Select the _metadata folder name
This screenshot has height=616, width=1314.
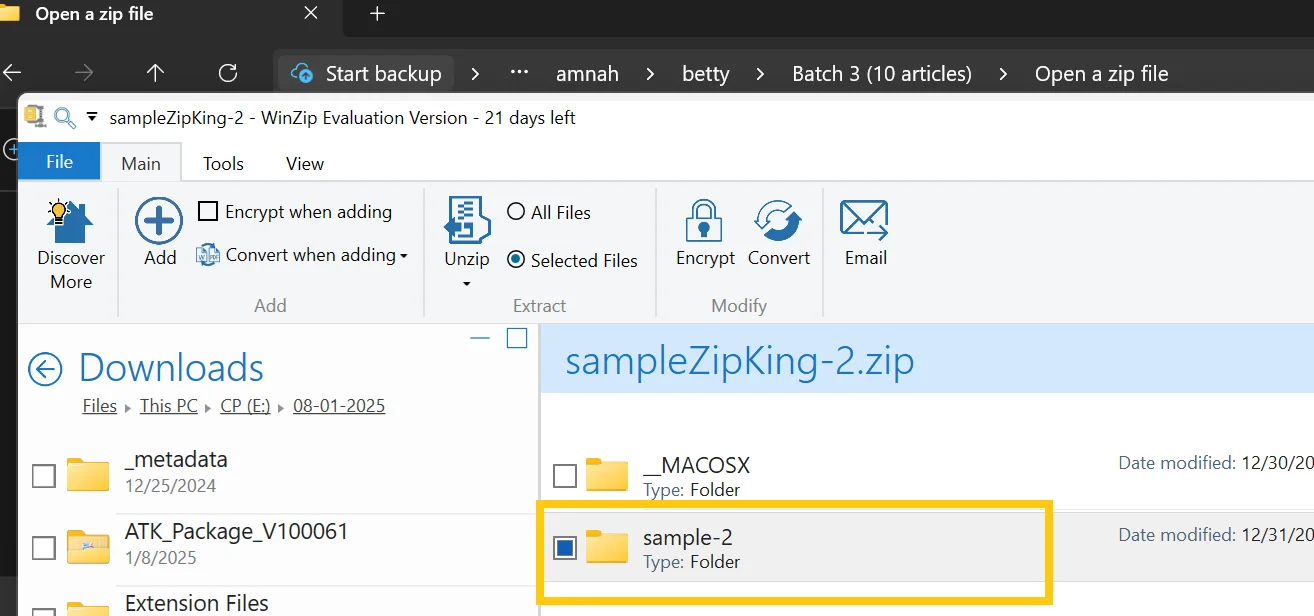[176, 460]
